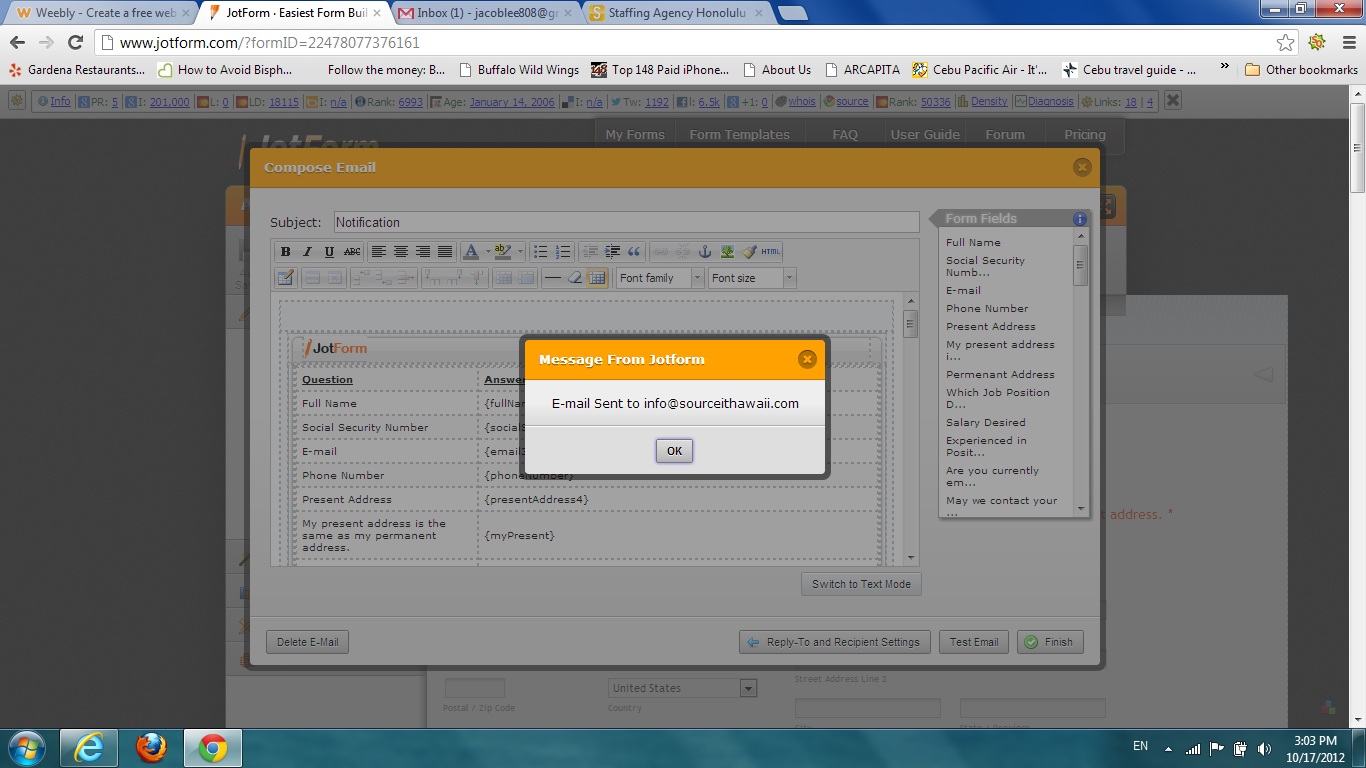The width and height of the screenshot is (1366, 768).
Task: Click the blockquote icon
Action: [x=634, y=252]
